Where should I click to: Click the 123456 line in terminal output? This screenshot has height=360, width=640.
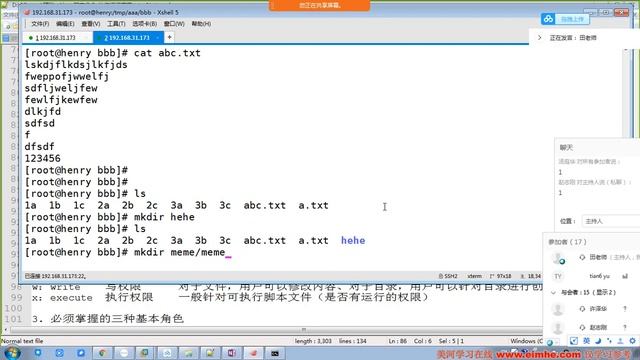point(42,158)
